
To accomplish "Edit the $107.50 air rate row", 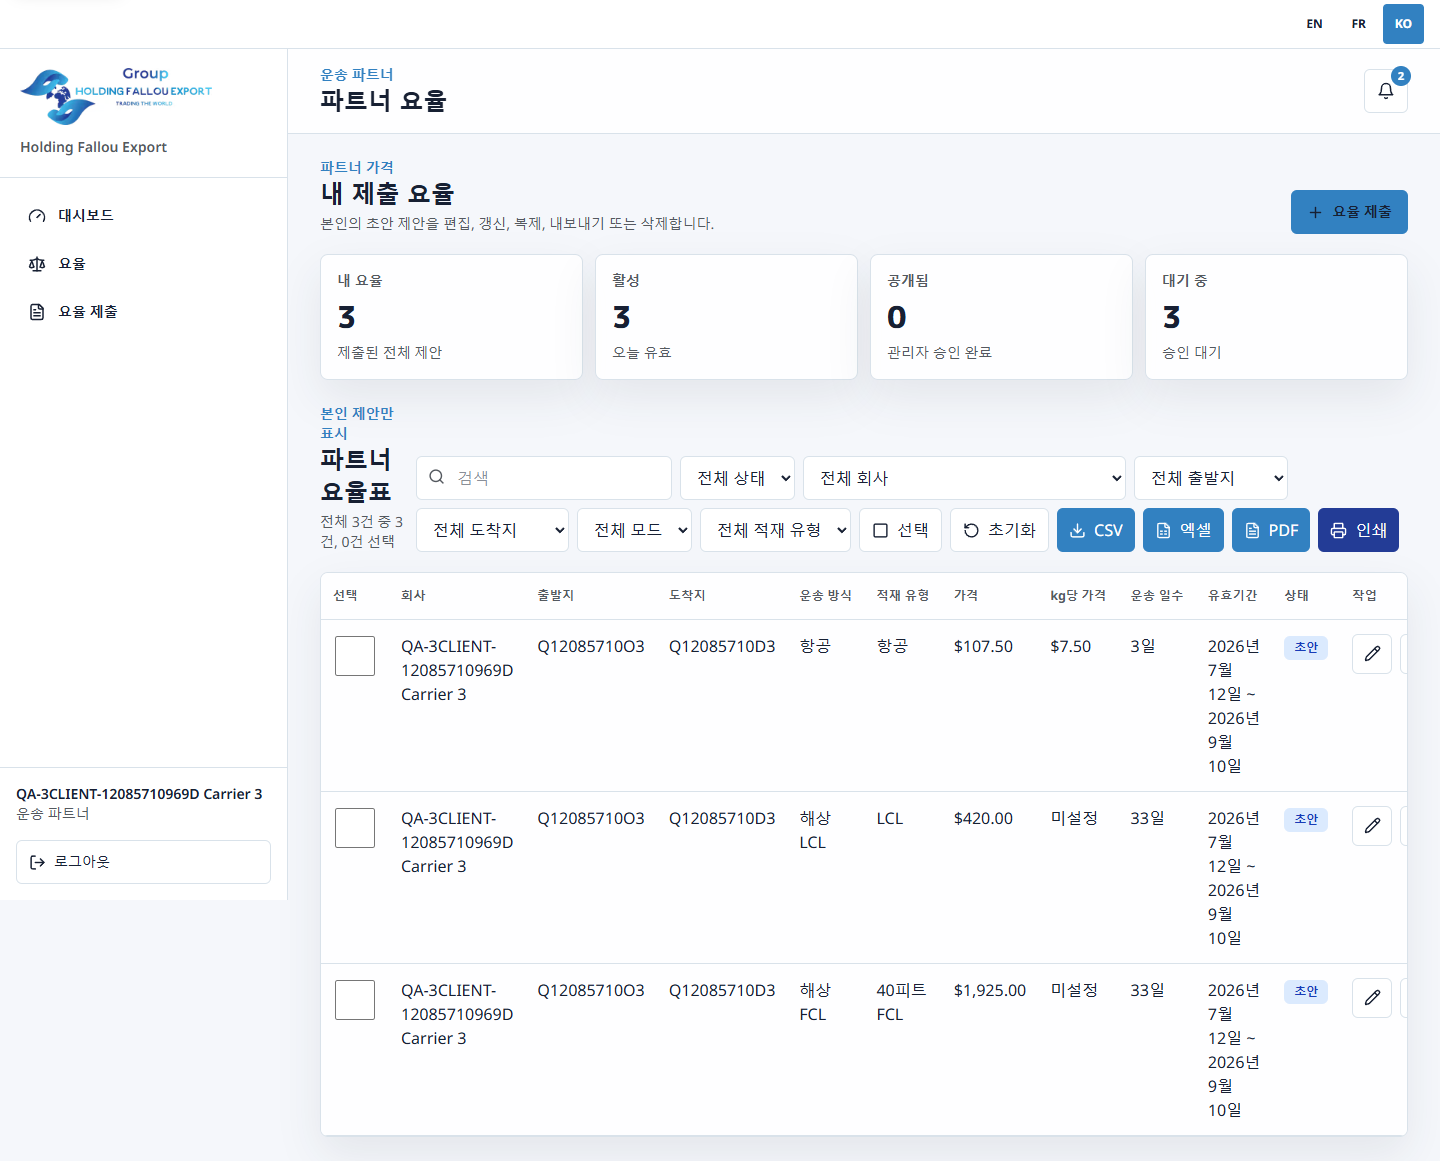I will click(1372, 654).
